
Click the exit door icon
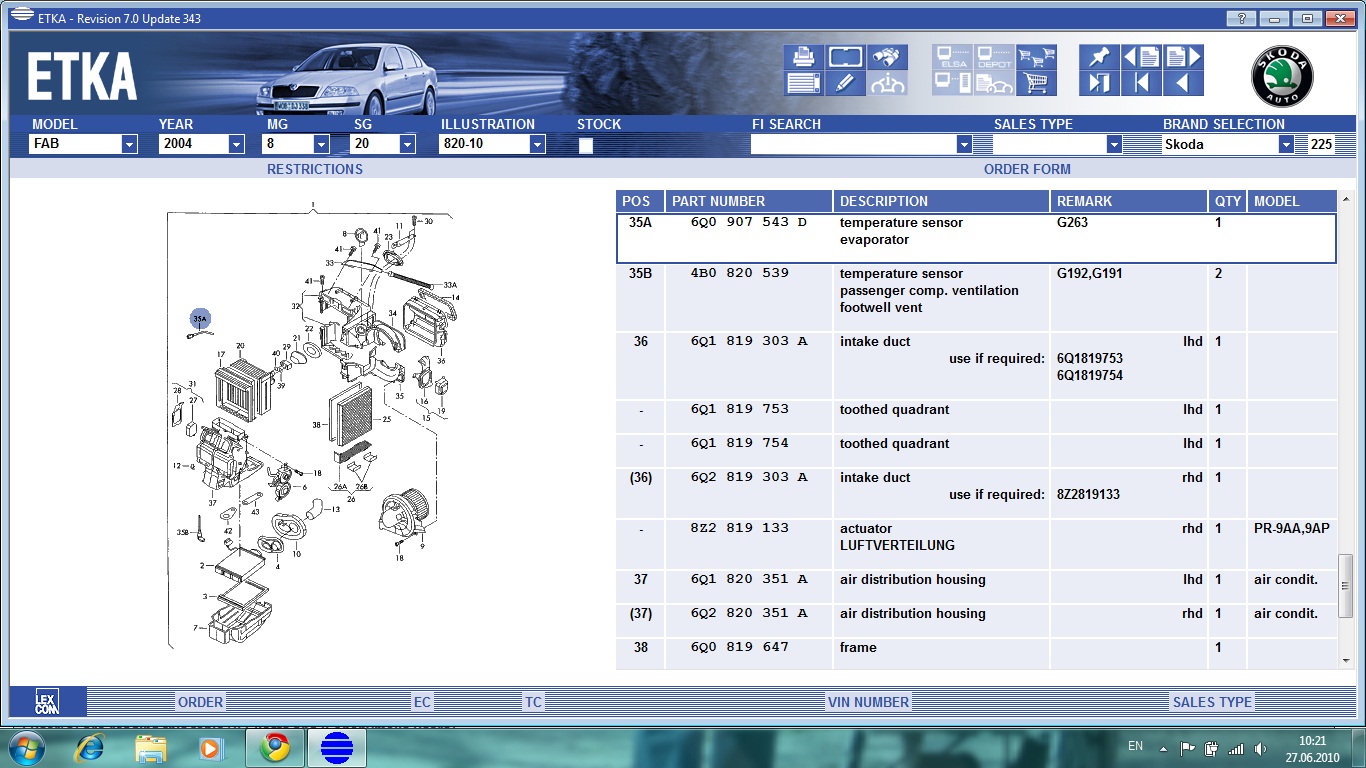tap(1099, 84)
